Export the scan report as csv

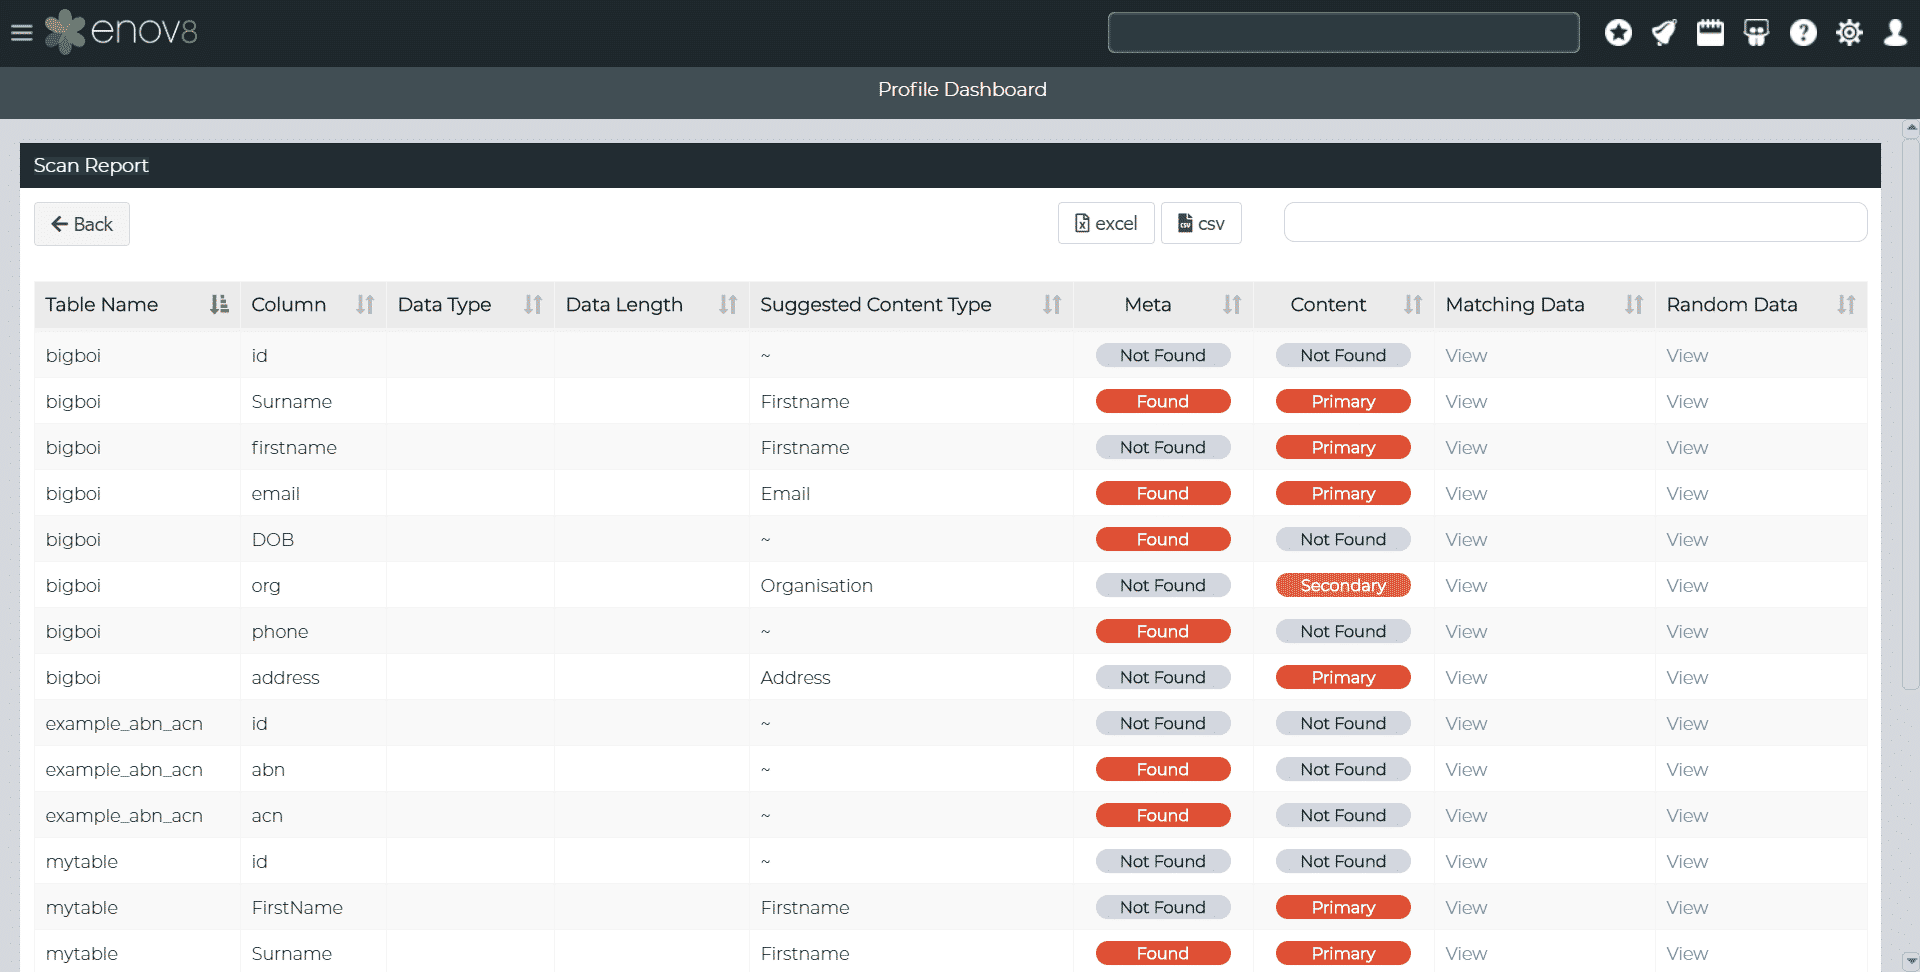coord(1201,223)
